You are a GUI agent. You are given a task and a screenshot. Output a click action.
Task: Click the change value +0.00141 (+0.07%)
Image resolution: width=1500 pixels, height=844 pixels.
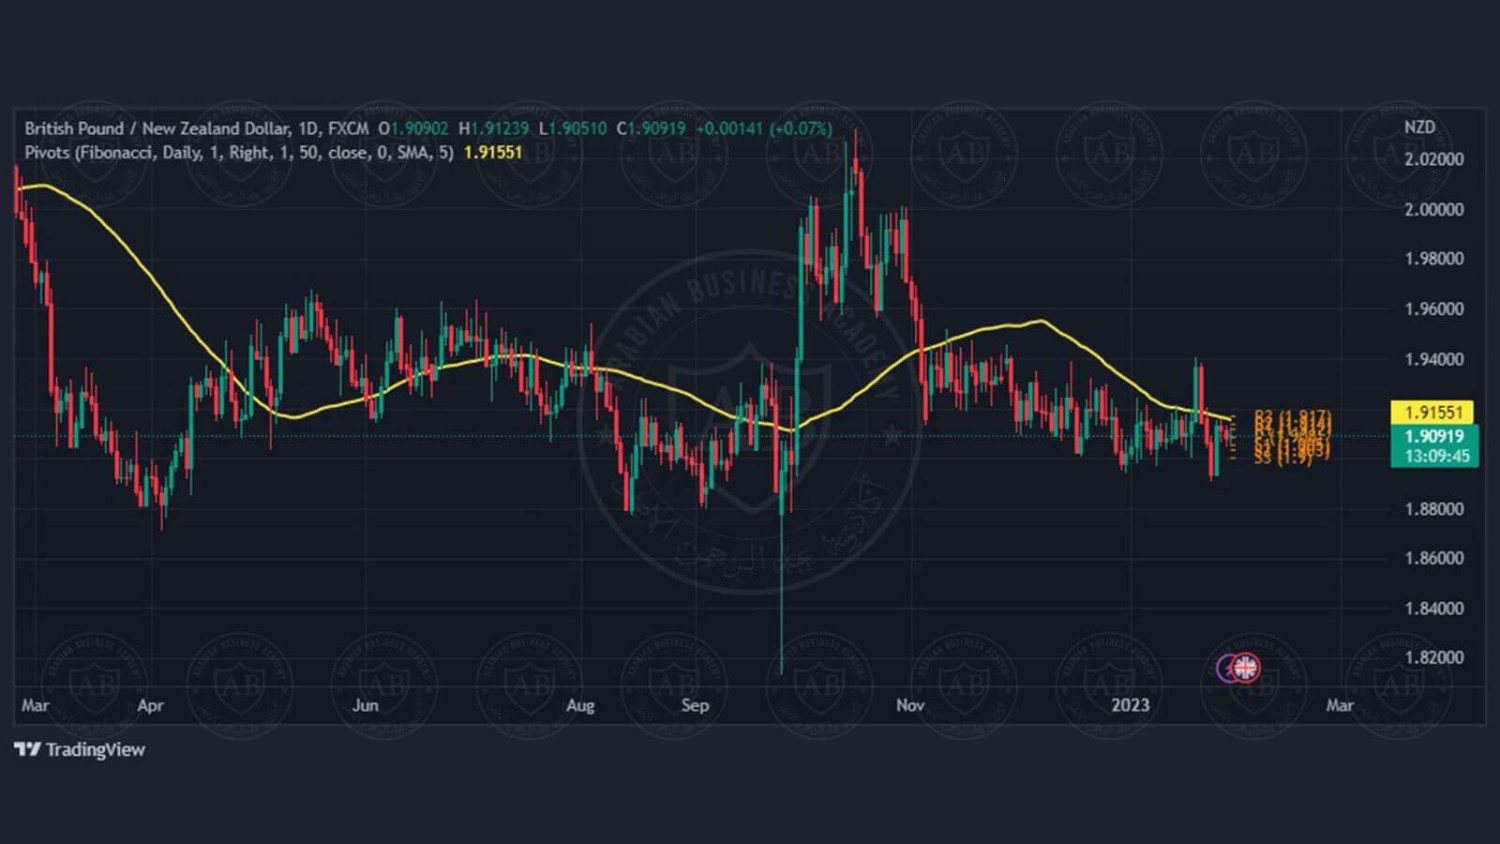pos(764,128)
